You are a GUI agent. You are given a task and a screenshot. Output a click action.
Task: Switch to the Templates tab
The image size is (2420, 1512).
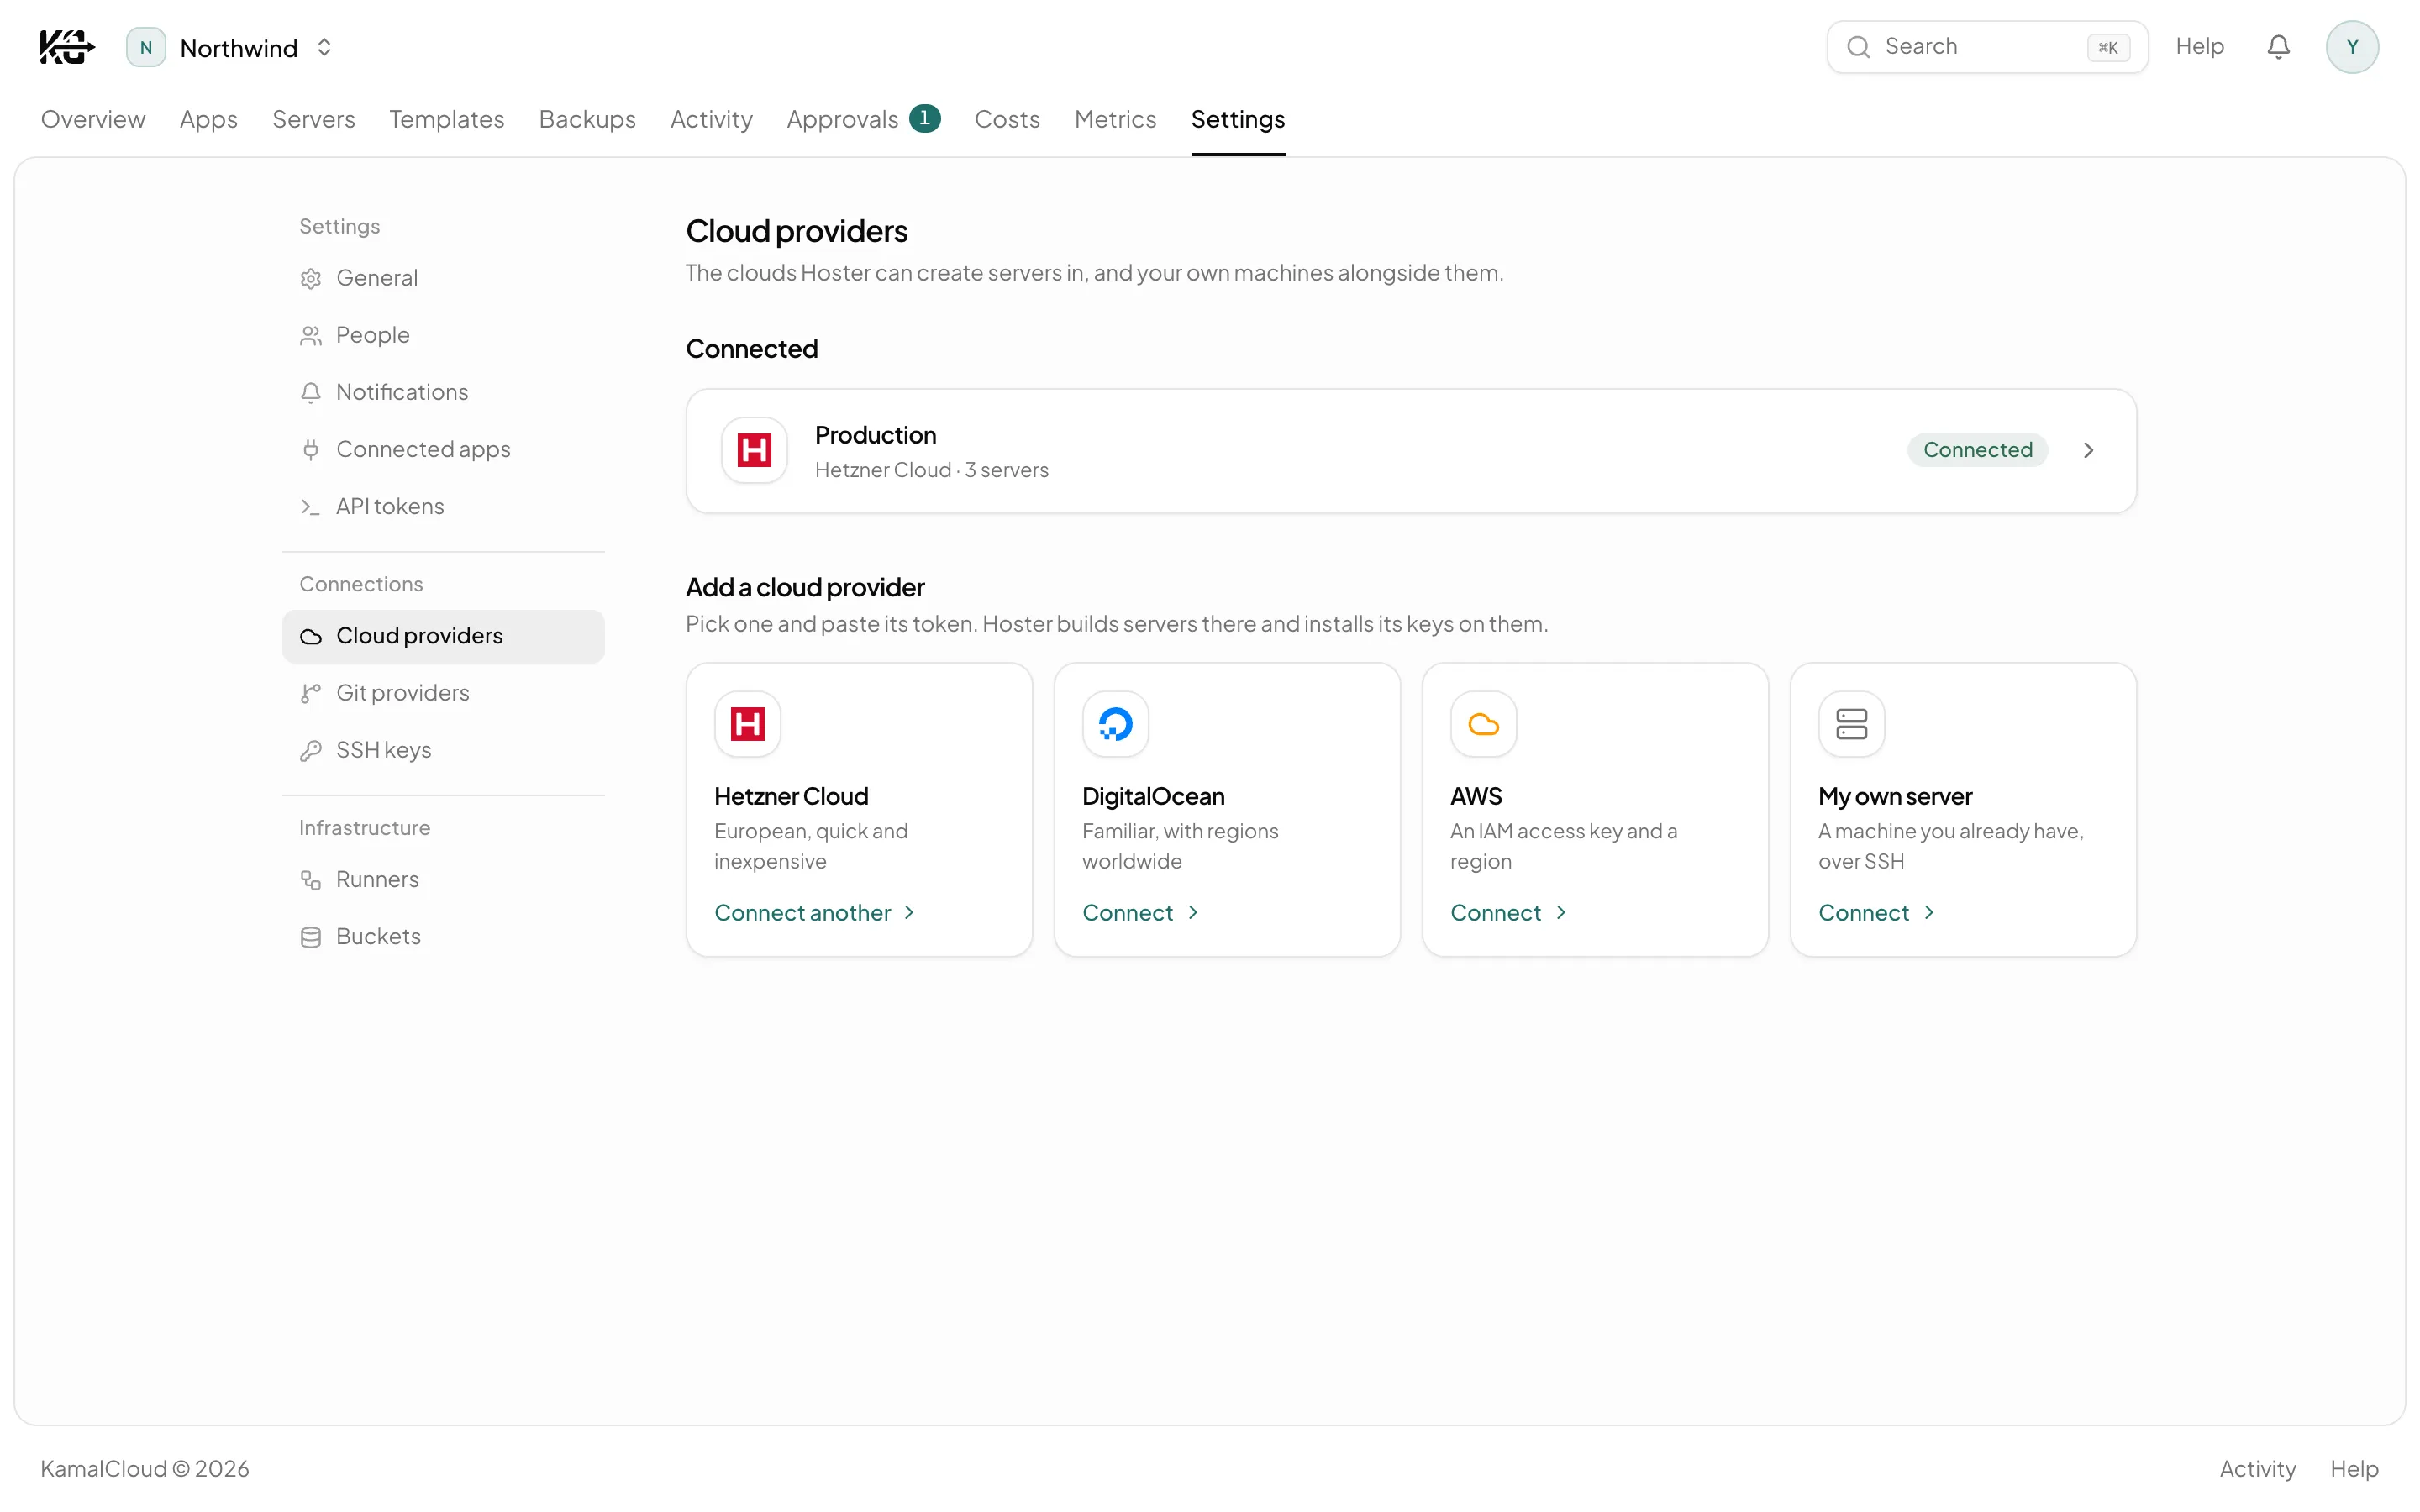(x=446, y=119)
